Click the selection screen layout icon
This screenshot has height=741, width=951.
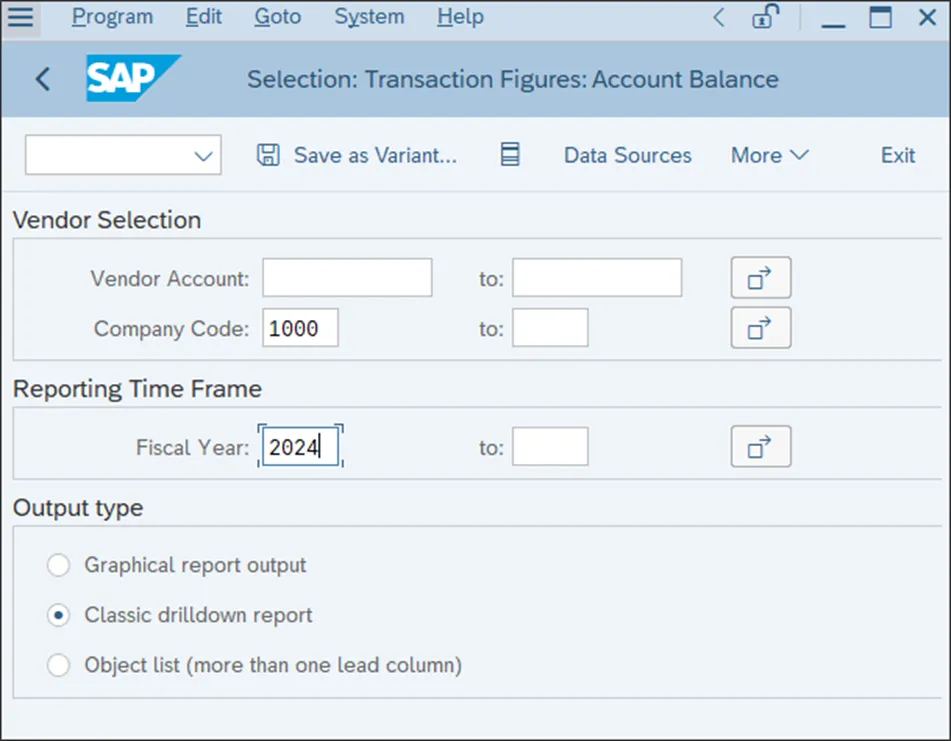[510, 155]
